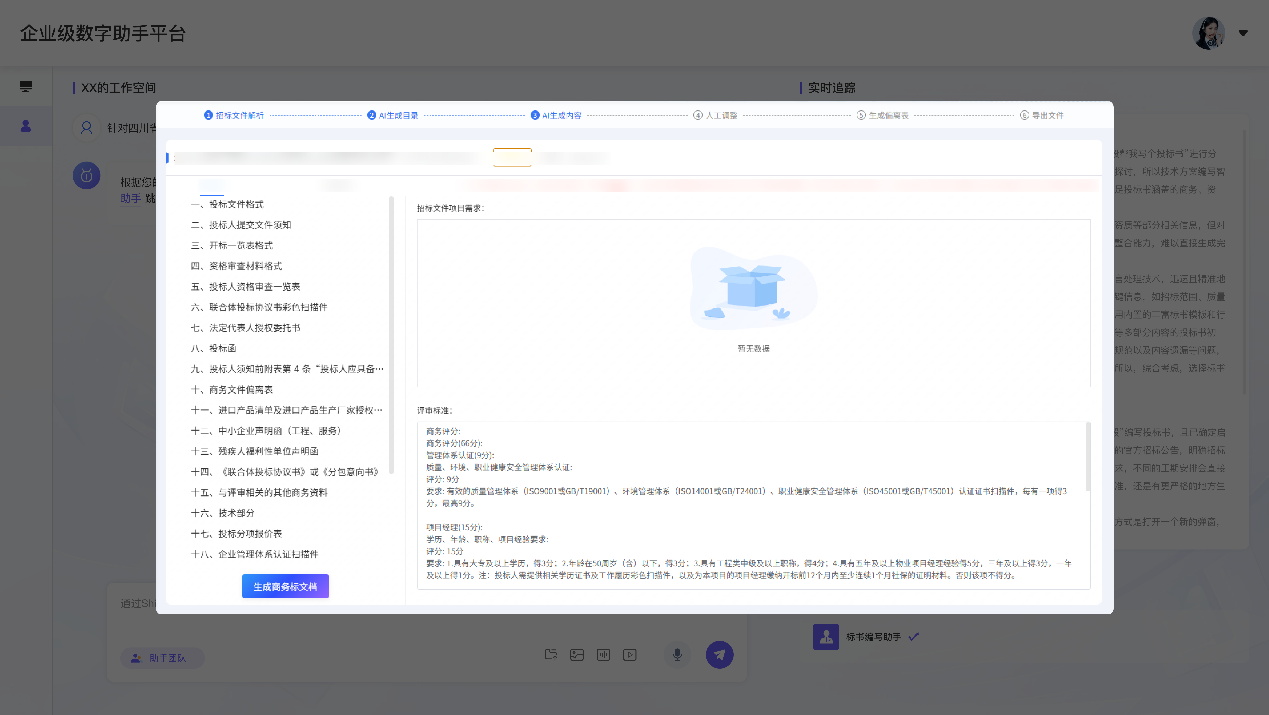Select the person icon in left sidebar

click(x=26, y=126)
